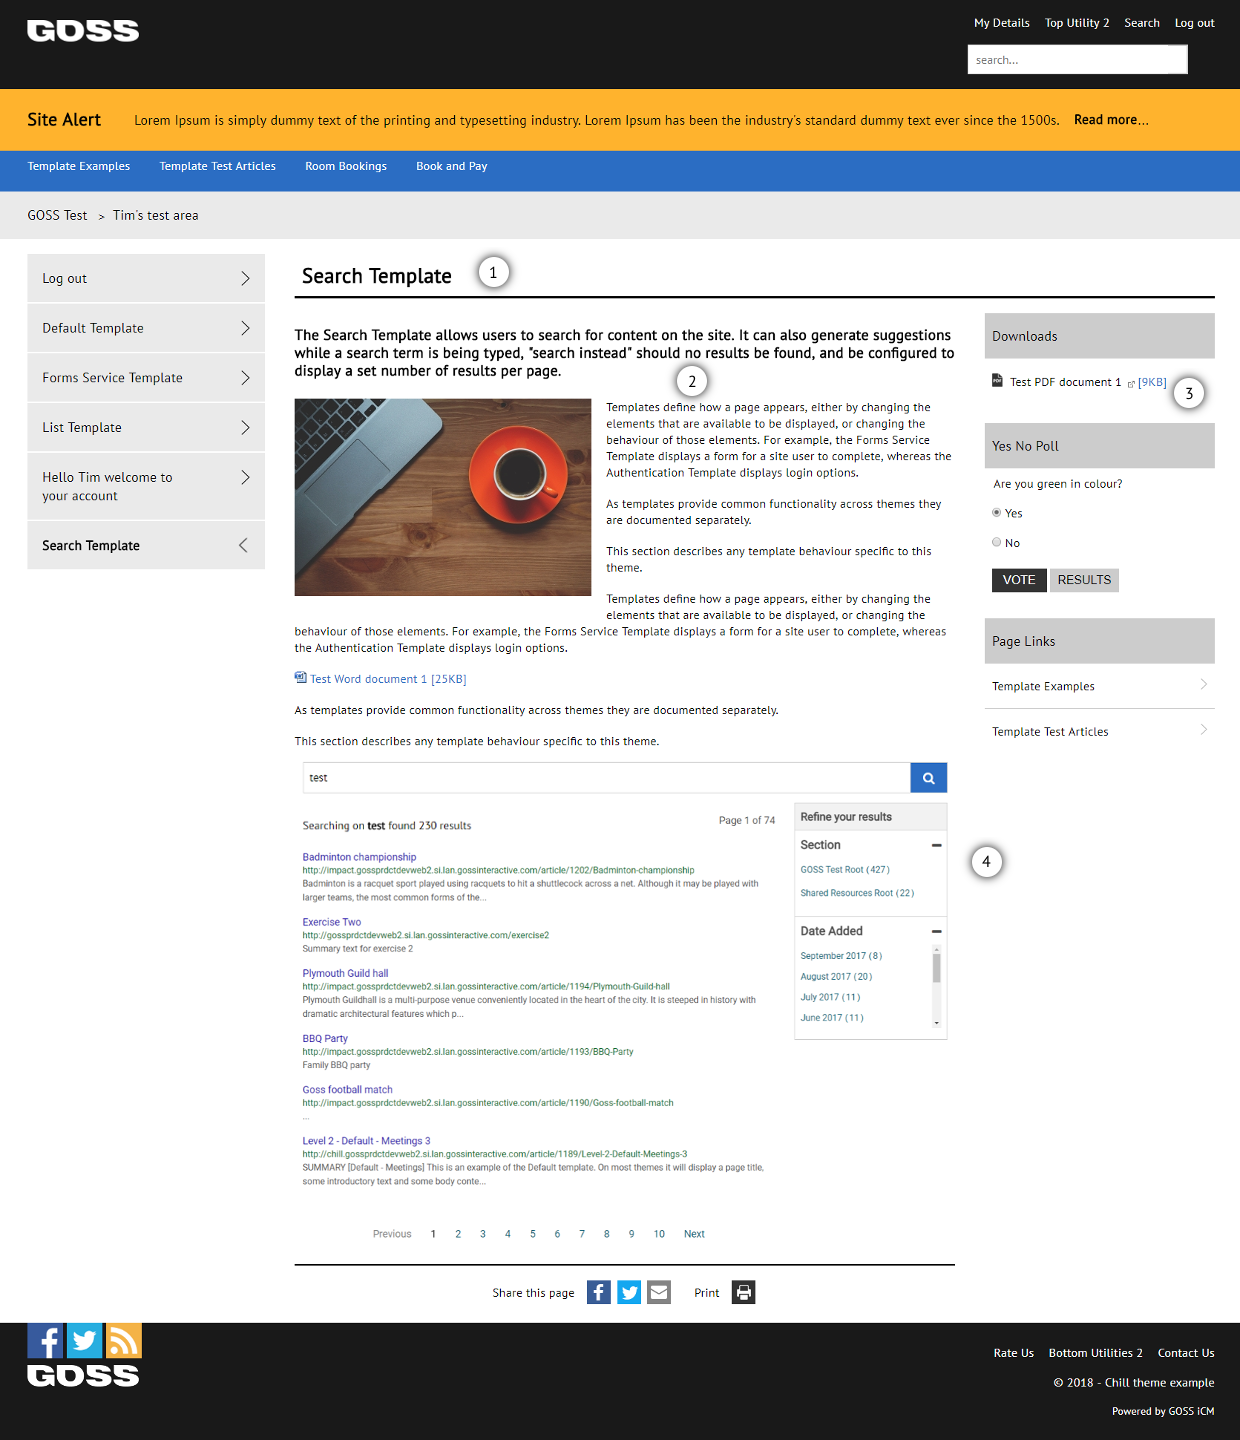Open Test PDF document 1 download
The width and height of the screenshot is (1240, 1440).
pyautogui.click(x=1065, y=382)
